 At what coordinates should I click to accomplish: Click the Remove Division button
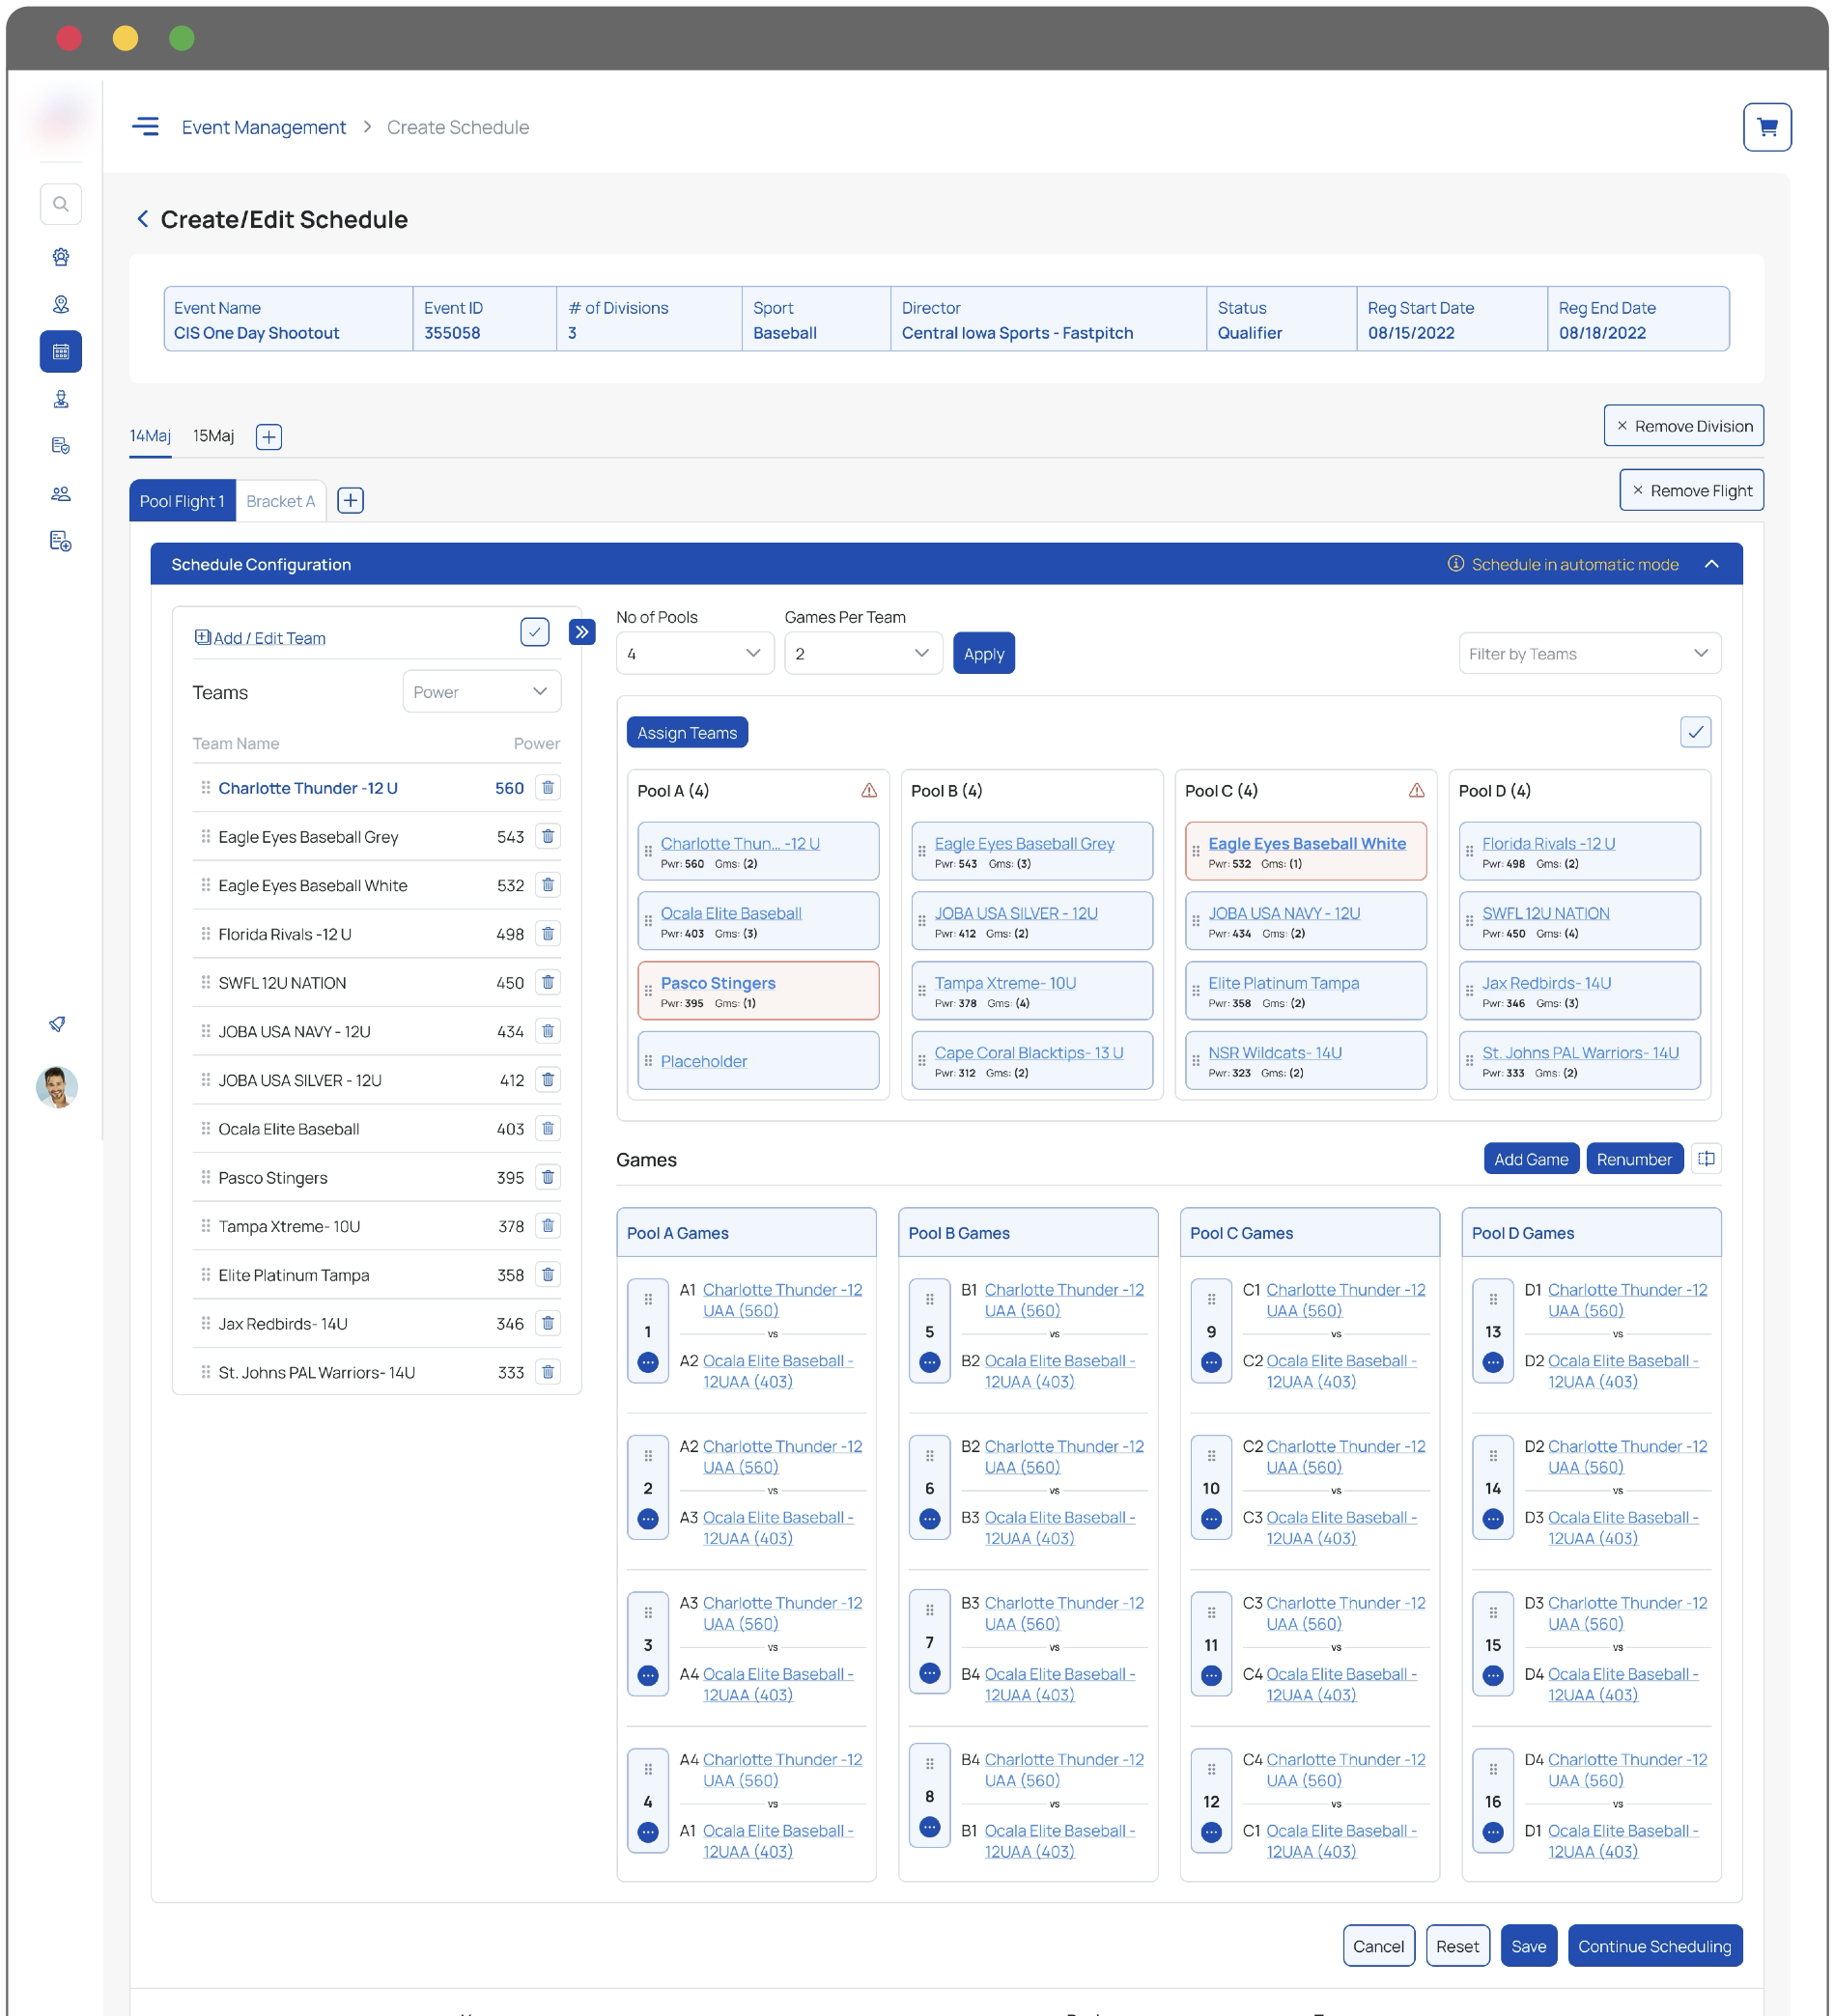pyautogui.click(x=1683, y=426)
